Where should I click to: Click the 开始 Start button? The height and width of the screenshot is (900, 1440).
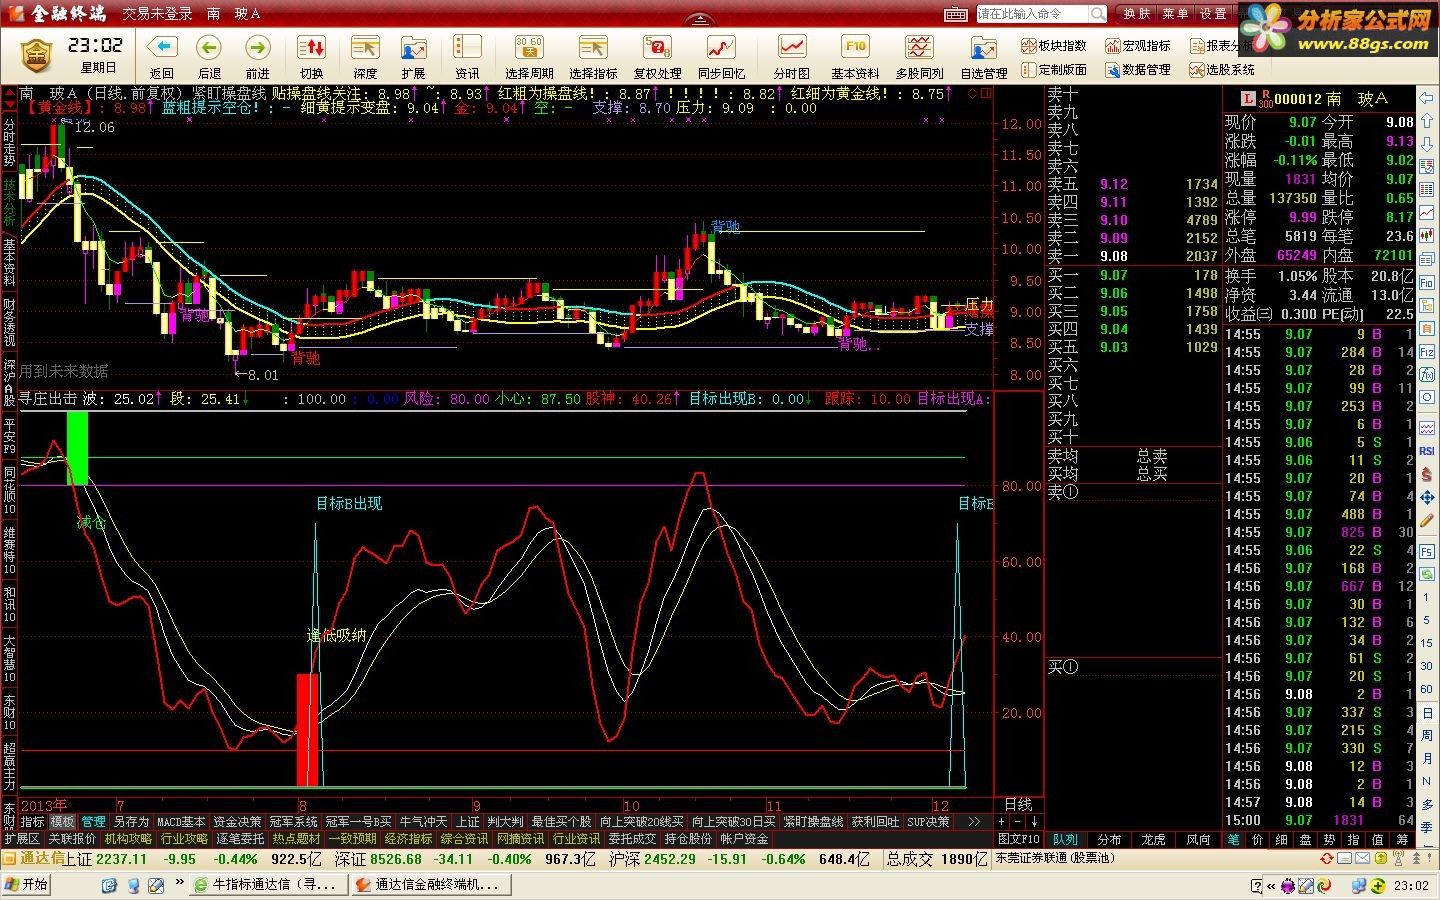27,884
